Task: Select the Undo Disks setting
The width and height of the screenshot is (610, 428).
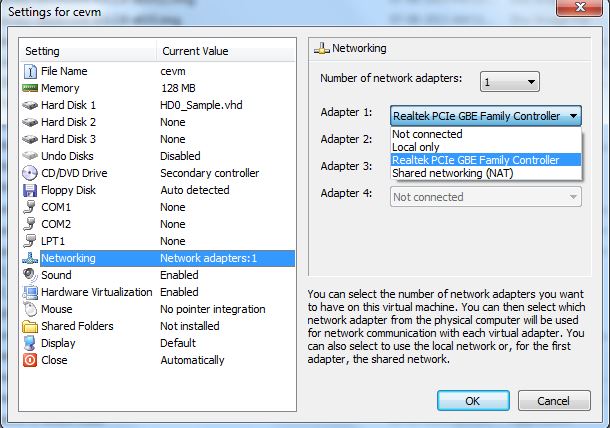Action: click(158, 156)
